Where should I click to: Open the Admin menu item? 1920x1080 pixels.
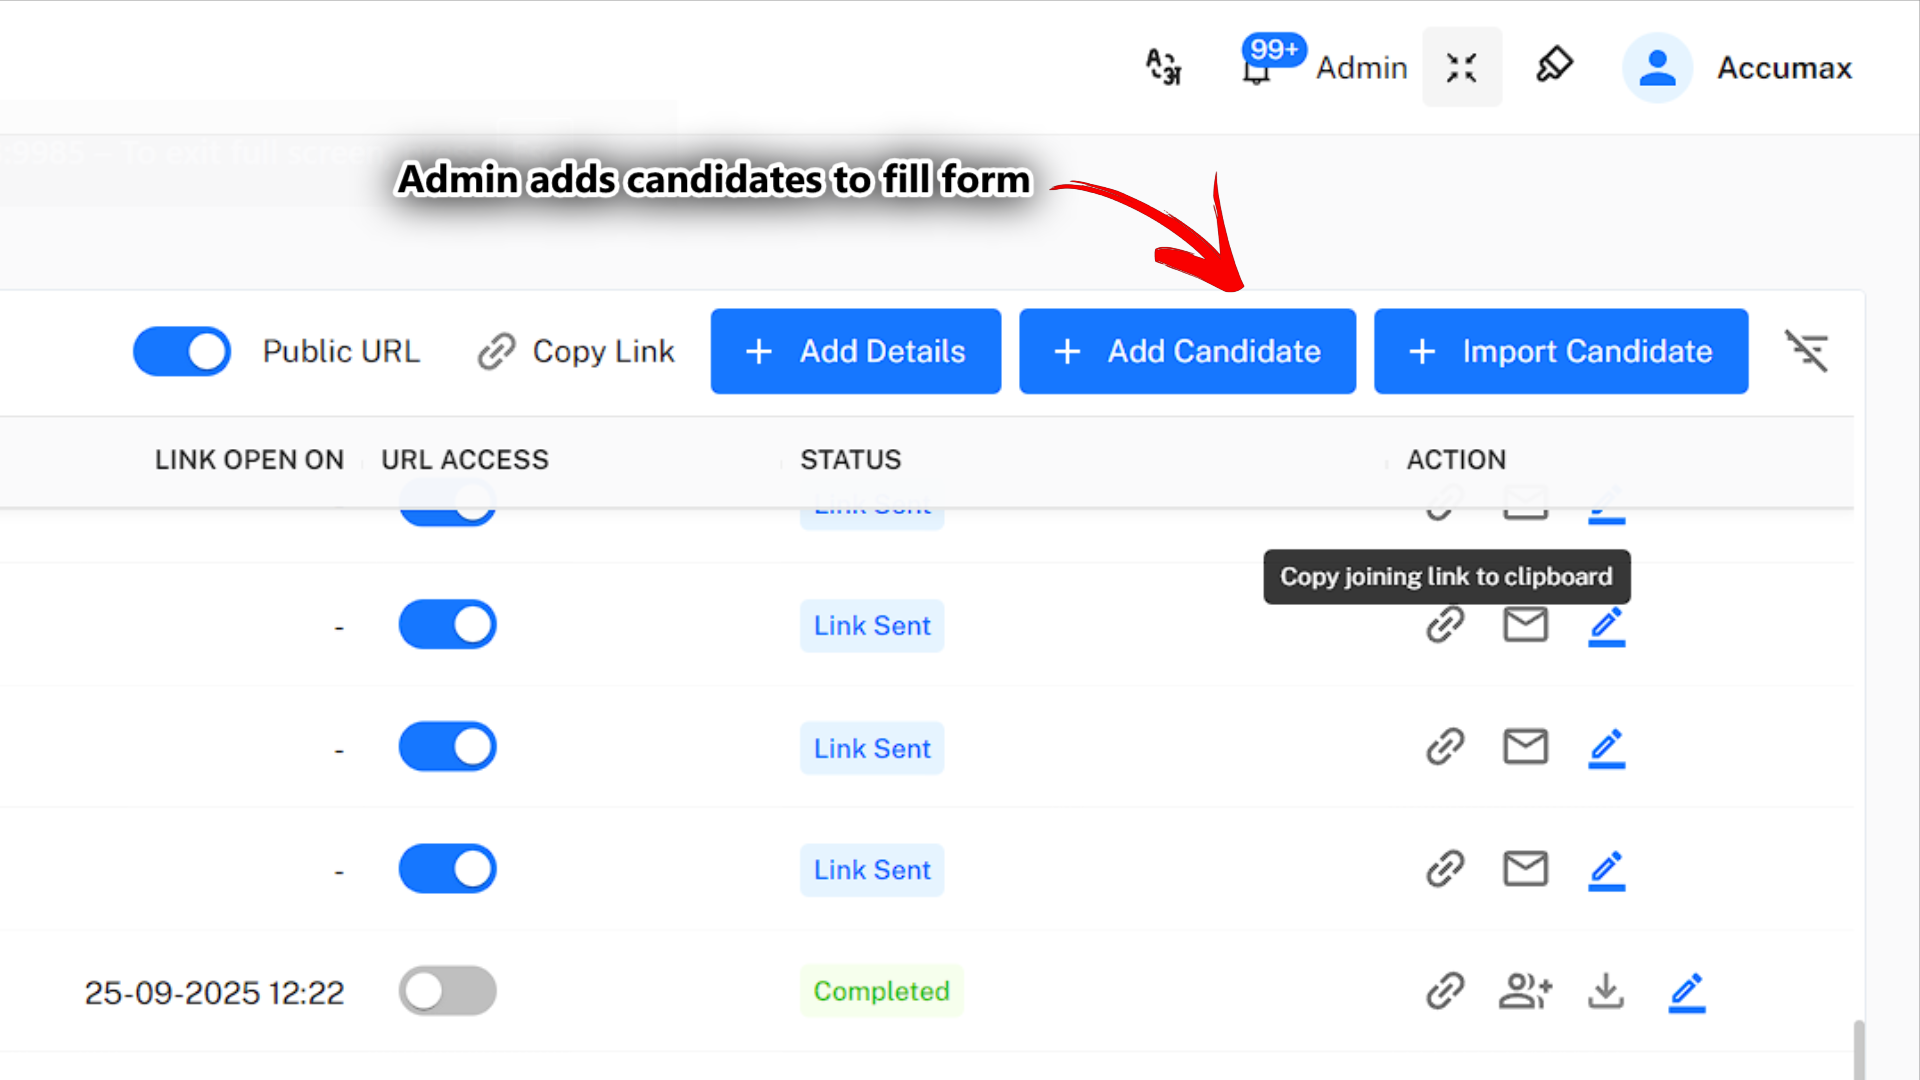tap(1362, 67)
